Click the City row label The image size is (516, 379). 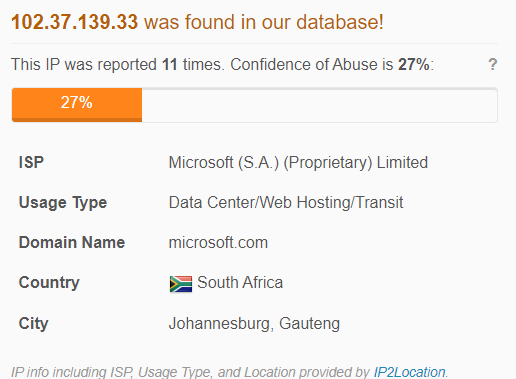tap(33, 323)
